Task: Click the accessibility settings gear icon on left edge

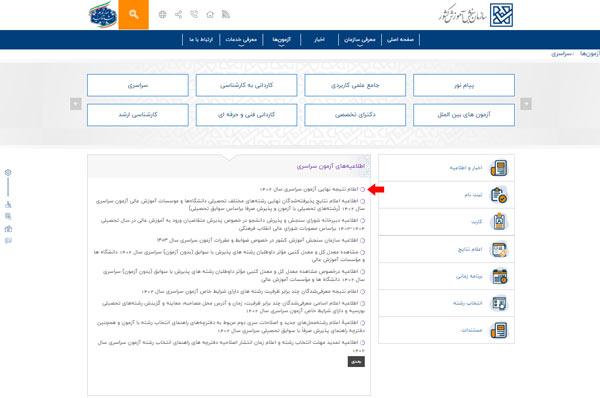Action: (8, 173)
